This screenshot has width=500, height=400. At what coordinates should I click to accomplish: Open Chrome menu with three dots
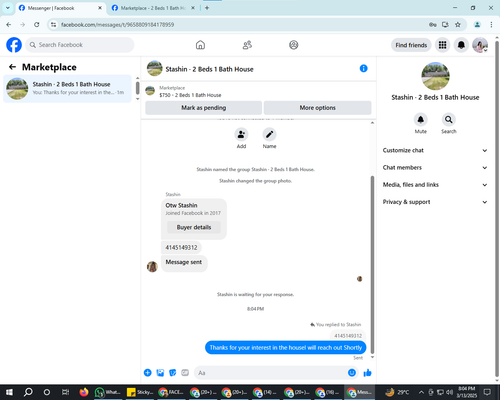491,25
